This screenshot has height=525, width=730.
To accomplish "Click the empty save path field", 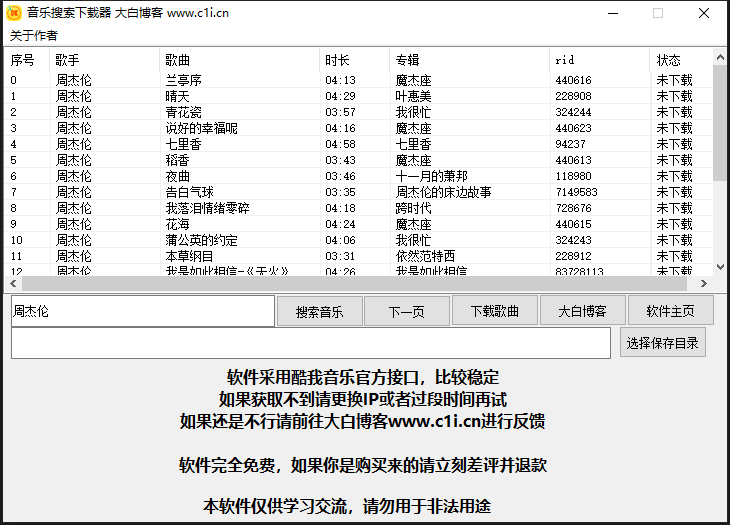I will tap(310, 343).
